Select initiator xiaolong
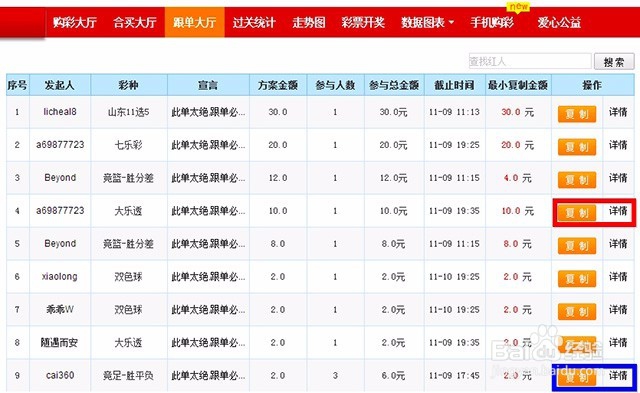Viewport: 640px width, 393px height. coord(60,277)
